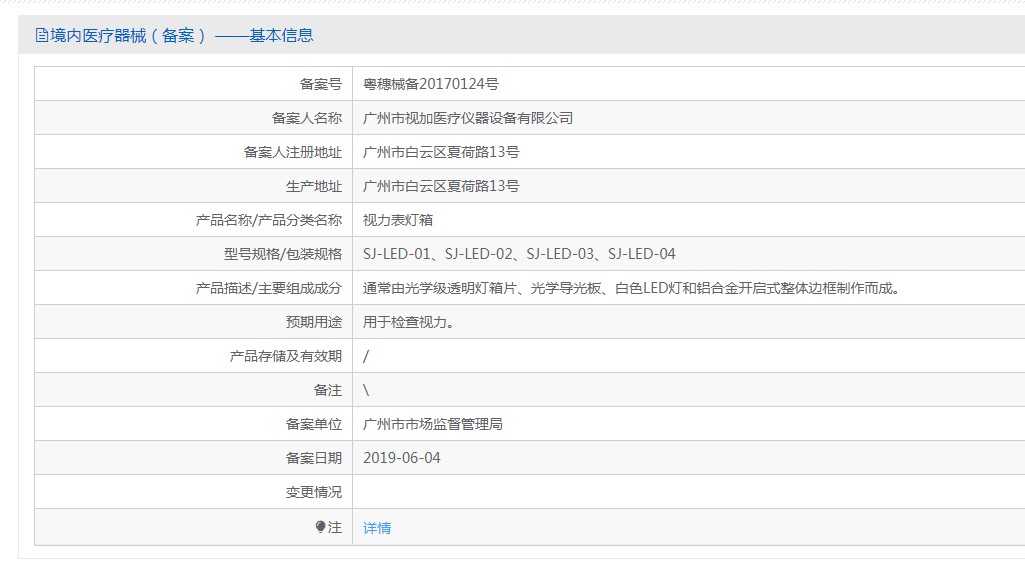Click the company name 广州市视加医疗仪器设备有限公司
Viewport: 1025px width, 580px height.
[x=468, y=118]
